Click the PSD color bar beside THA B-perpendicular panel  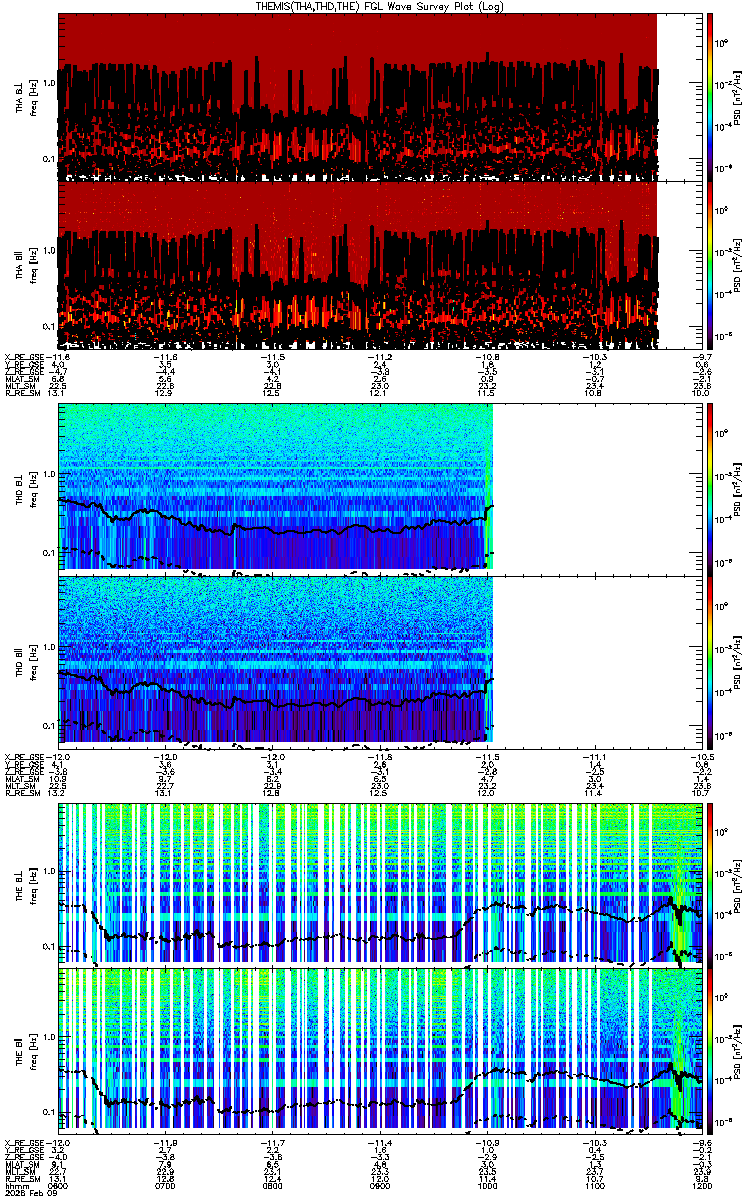coord(709,96)
